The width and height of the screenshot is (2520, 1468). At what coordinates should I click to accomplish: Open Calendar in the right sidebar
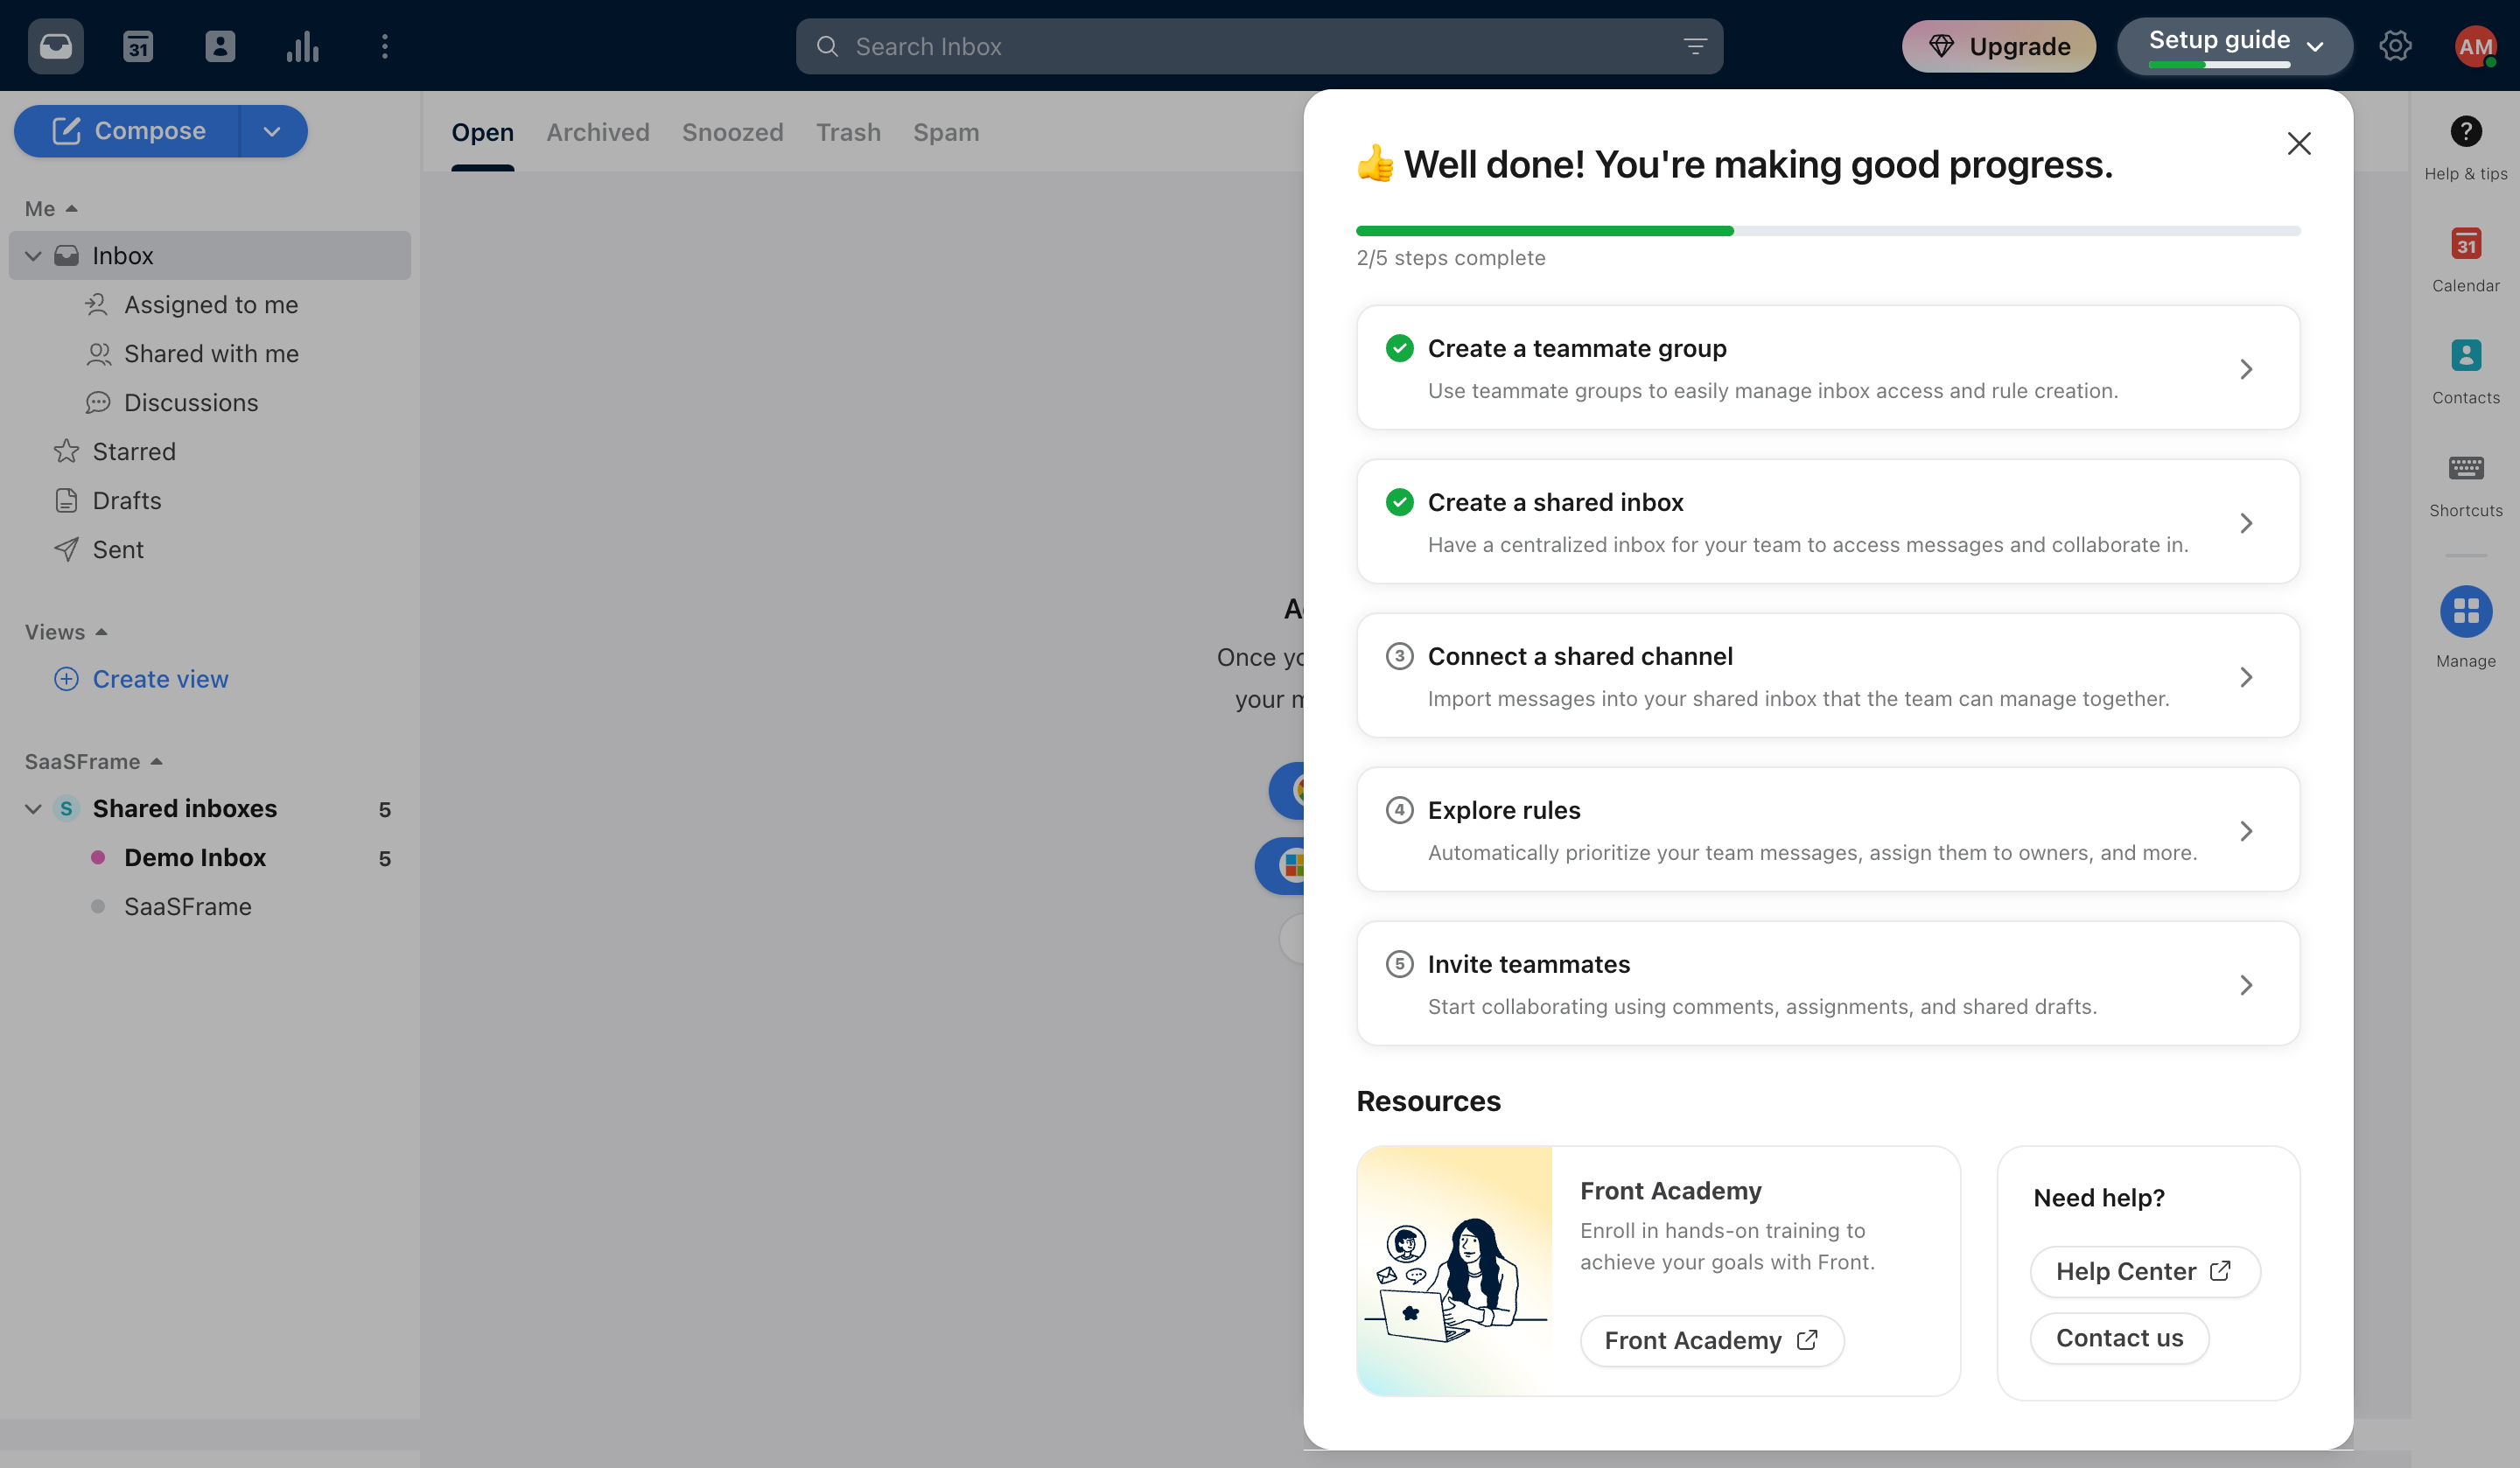point(2466,260)
